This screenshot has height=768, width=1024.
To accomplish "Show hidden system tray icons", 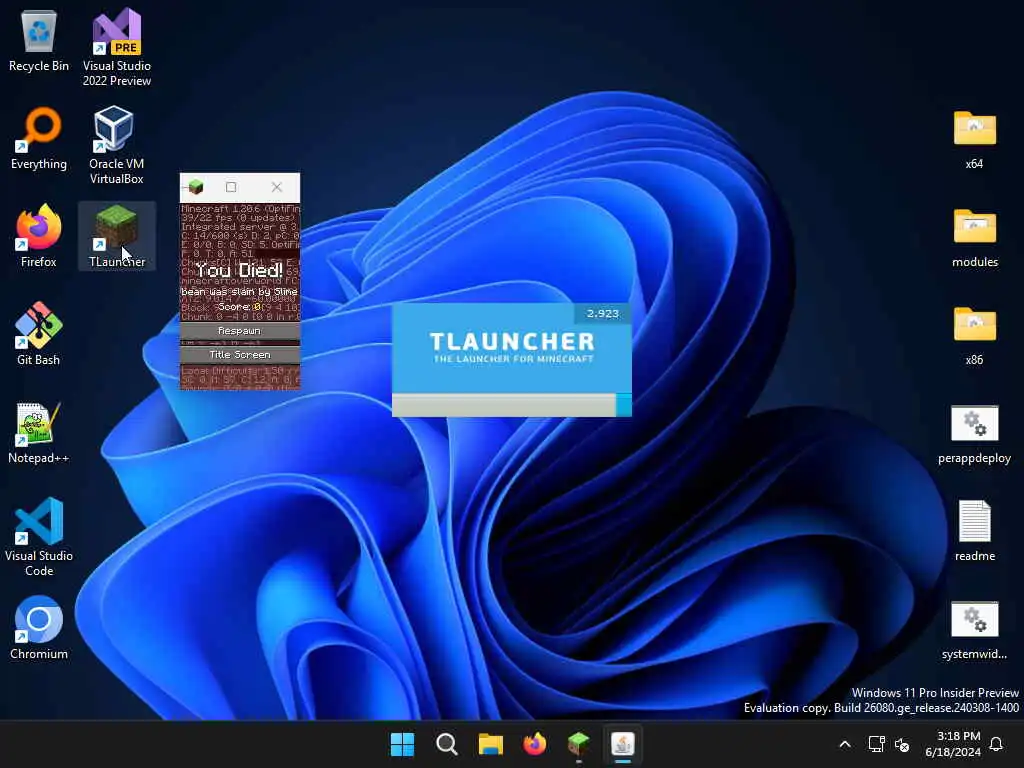I will click(844, 744).
